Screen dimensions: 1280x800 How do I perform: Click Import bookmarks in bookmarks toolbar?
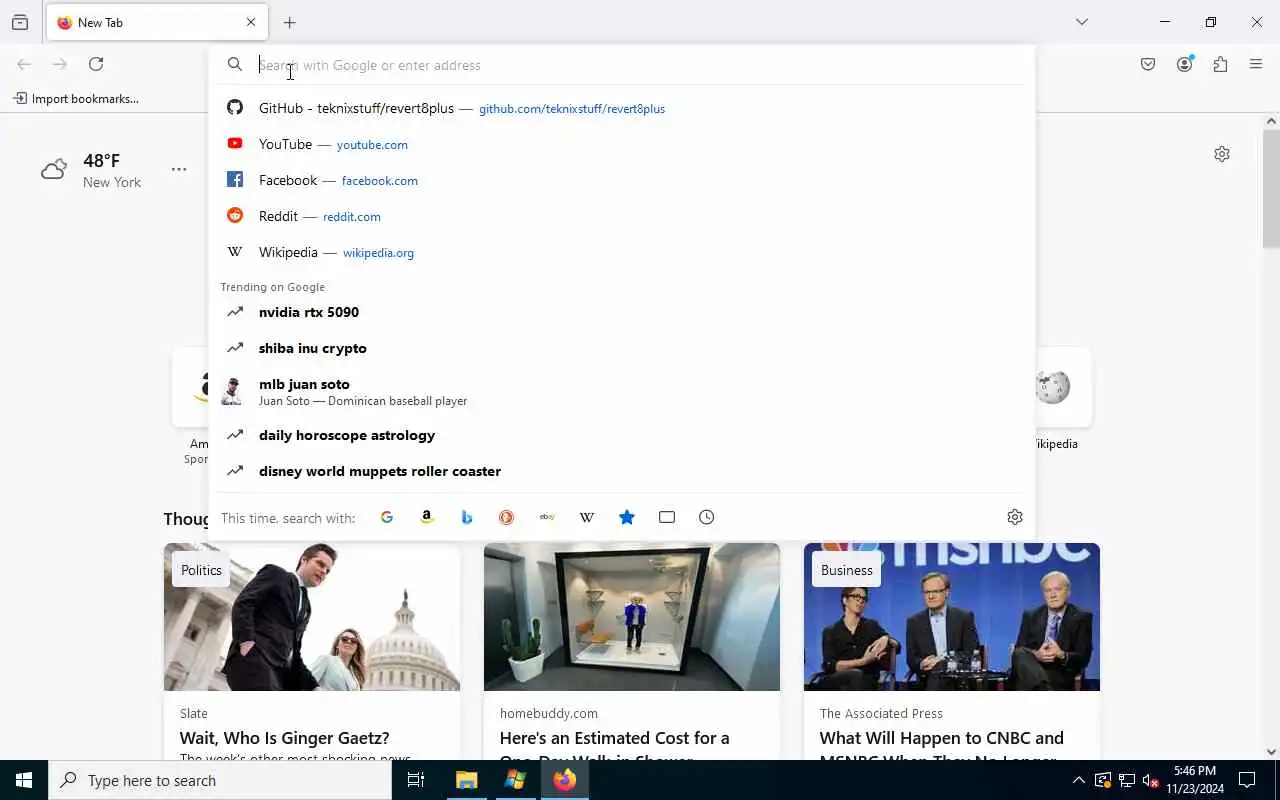tap(76, 99)
